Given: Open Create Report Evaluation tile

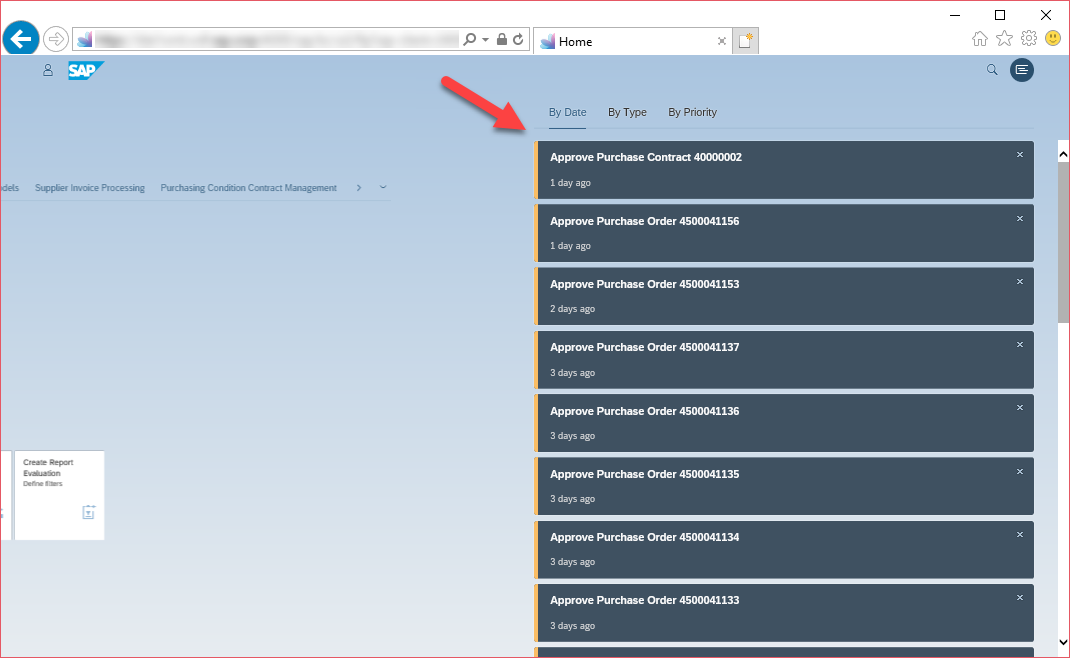Looking at the screenshot, I should tap(59, 495).
